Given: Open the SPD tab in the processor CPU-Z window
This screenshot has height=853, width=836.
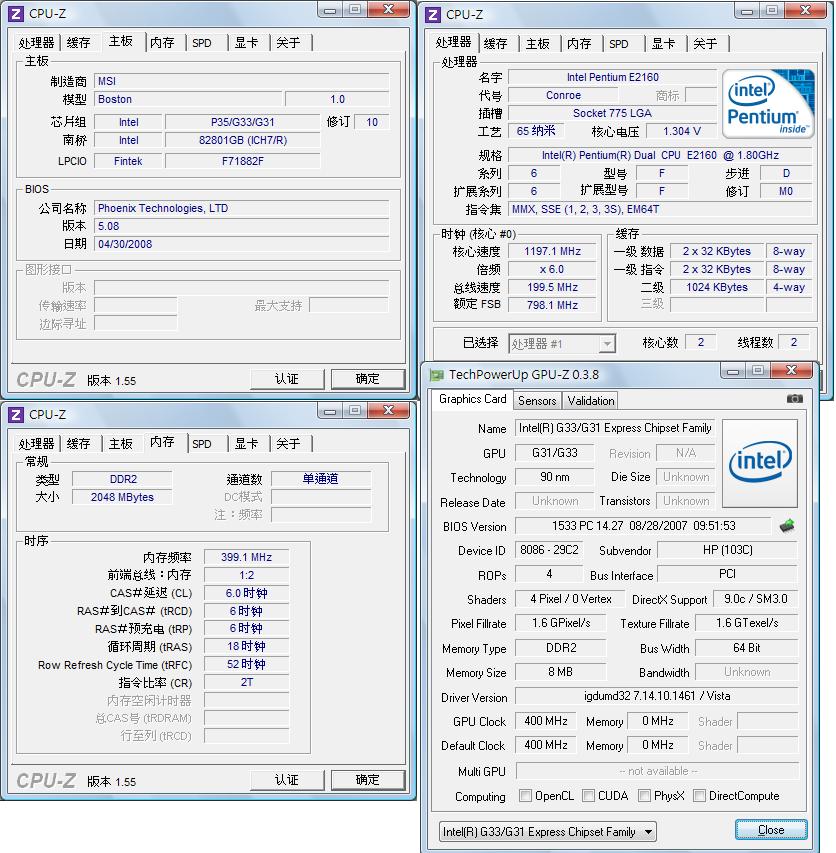Looking at the screenshot, I should click(x=619, y=44).
